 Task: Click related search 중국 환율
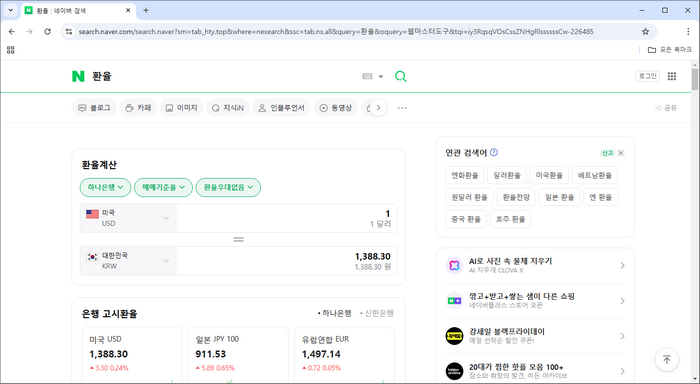pos(466,219)
